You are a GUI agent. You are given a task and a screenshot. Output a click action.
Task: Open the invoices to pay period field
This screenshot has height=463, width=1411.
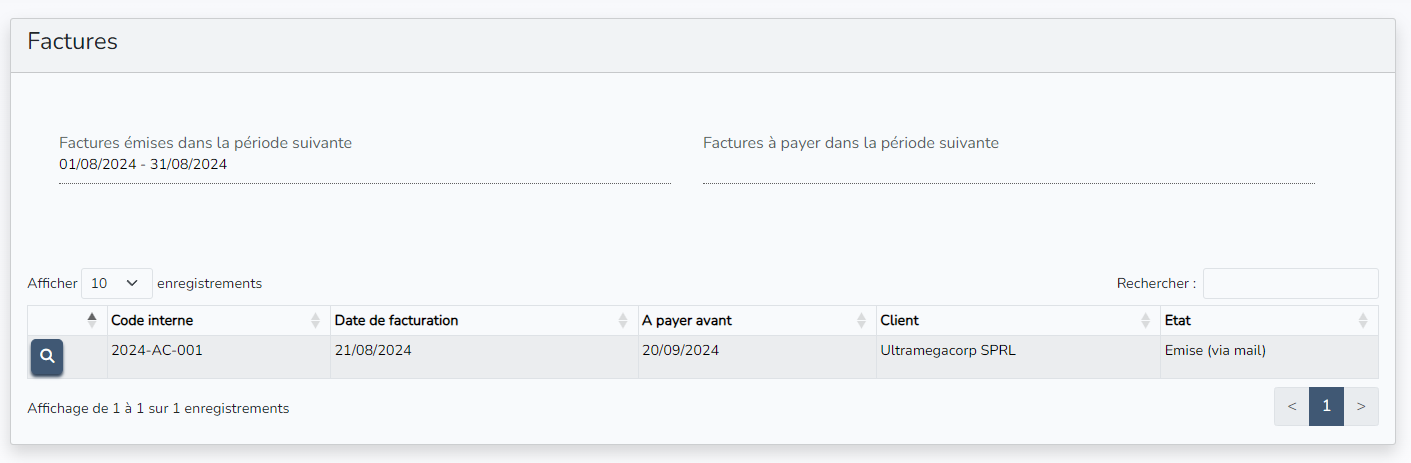click(1008, 165)
